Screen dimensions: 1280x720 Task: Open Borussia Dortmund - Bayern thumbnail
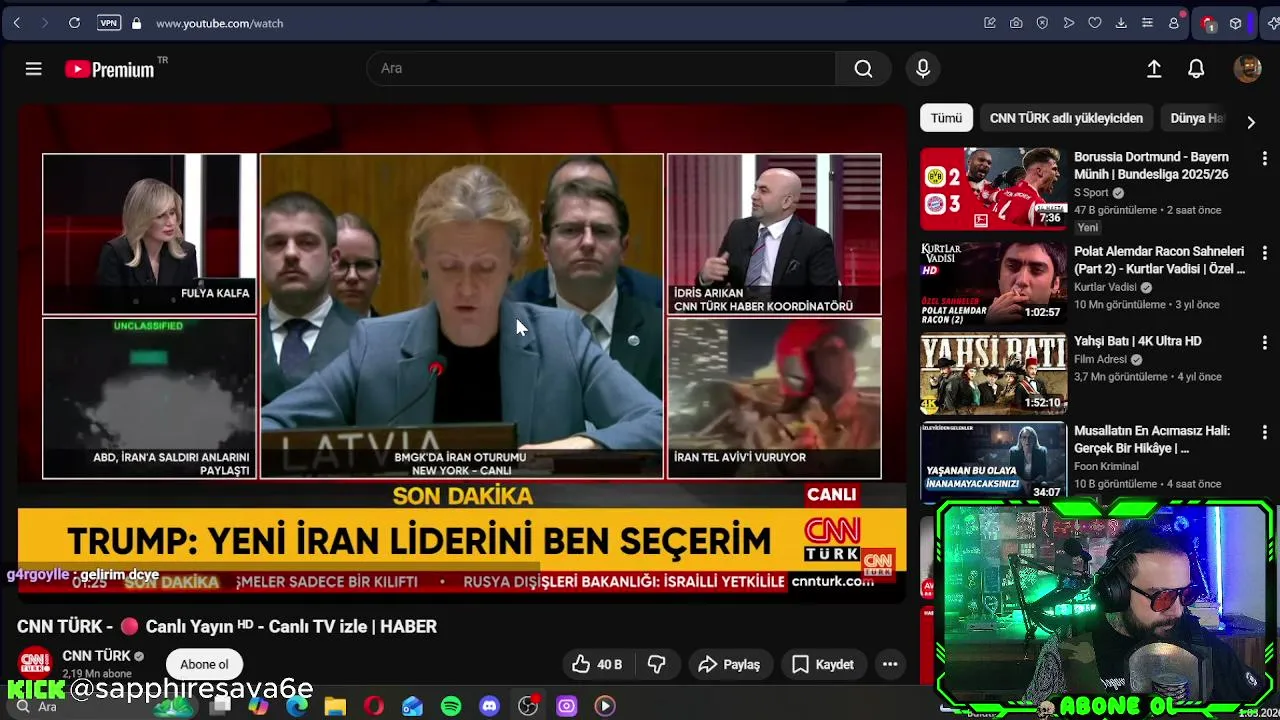pos(993,189)
